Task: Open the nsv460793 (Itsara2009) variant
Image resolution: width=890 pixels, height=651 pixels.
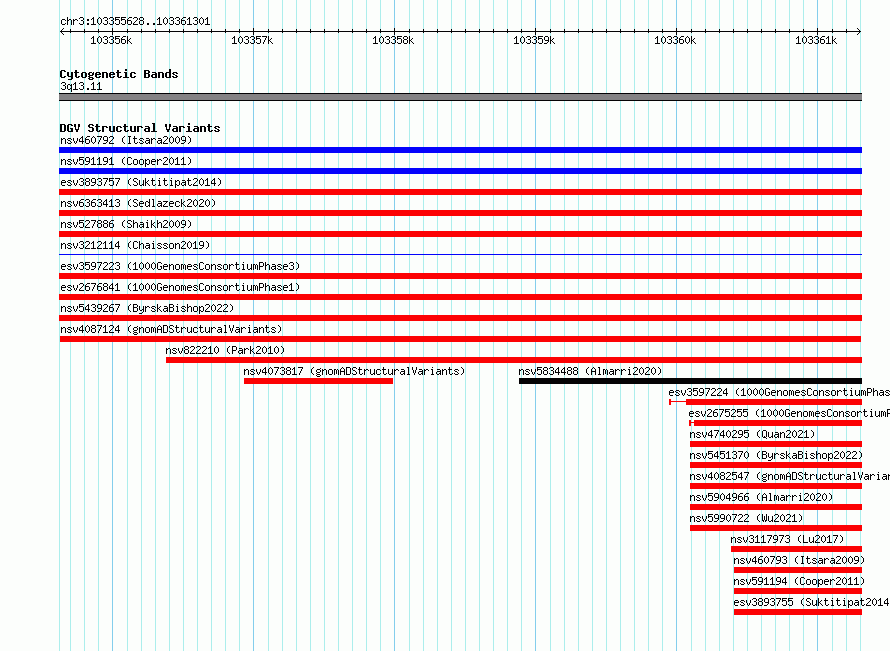Action: [x=799, y=560]
